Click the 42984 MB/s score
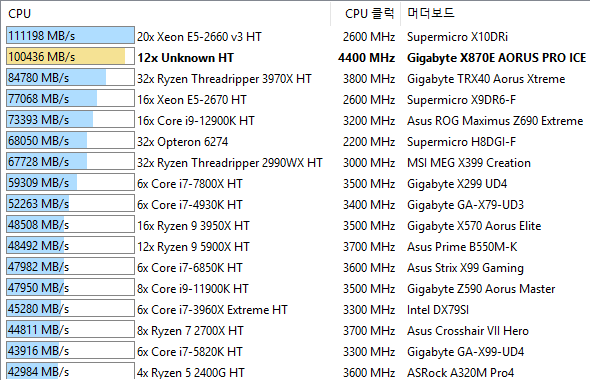 pyautogui.click(x=38, y=372)
